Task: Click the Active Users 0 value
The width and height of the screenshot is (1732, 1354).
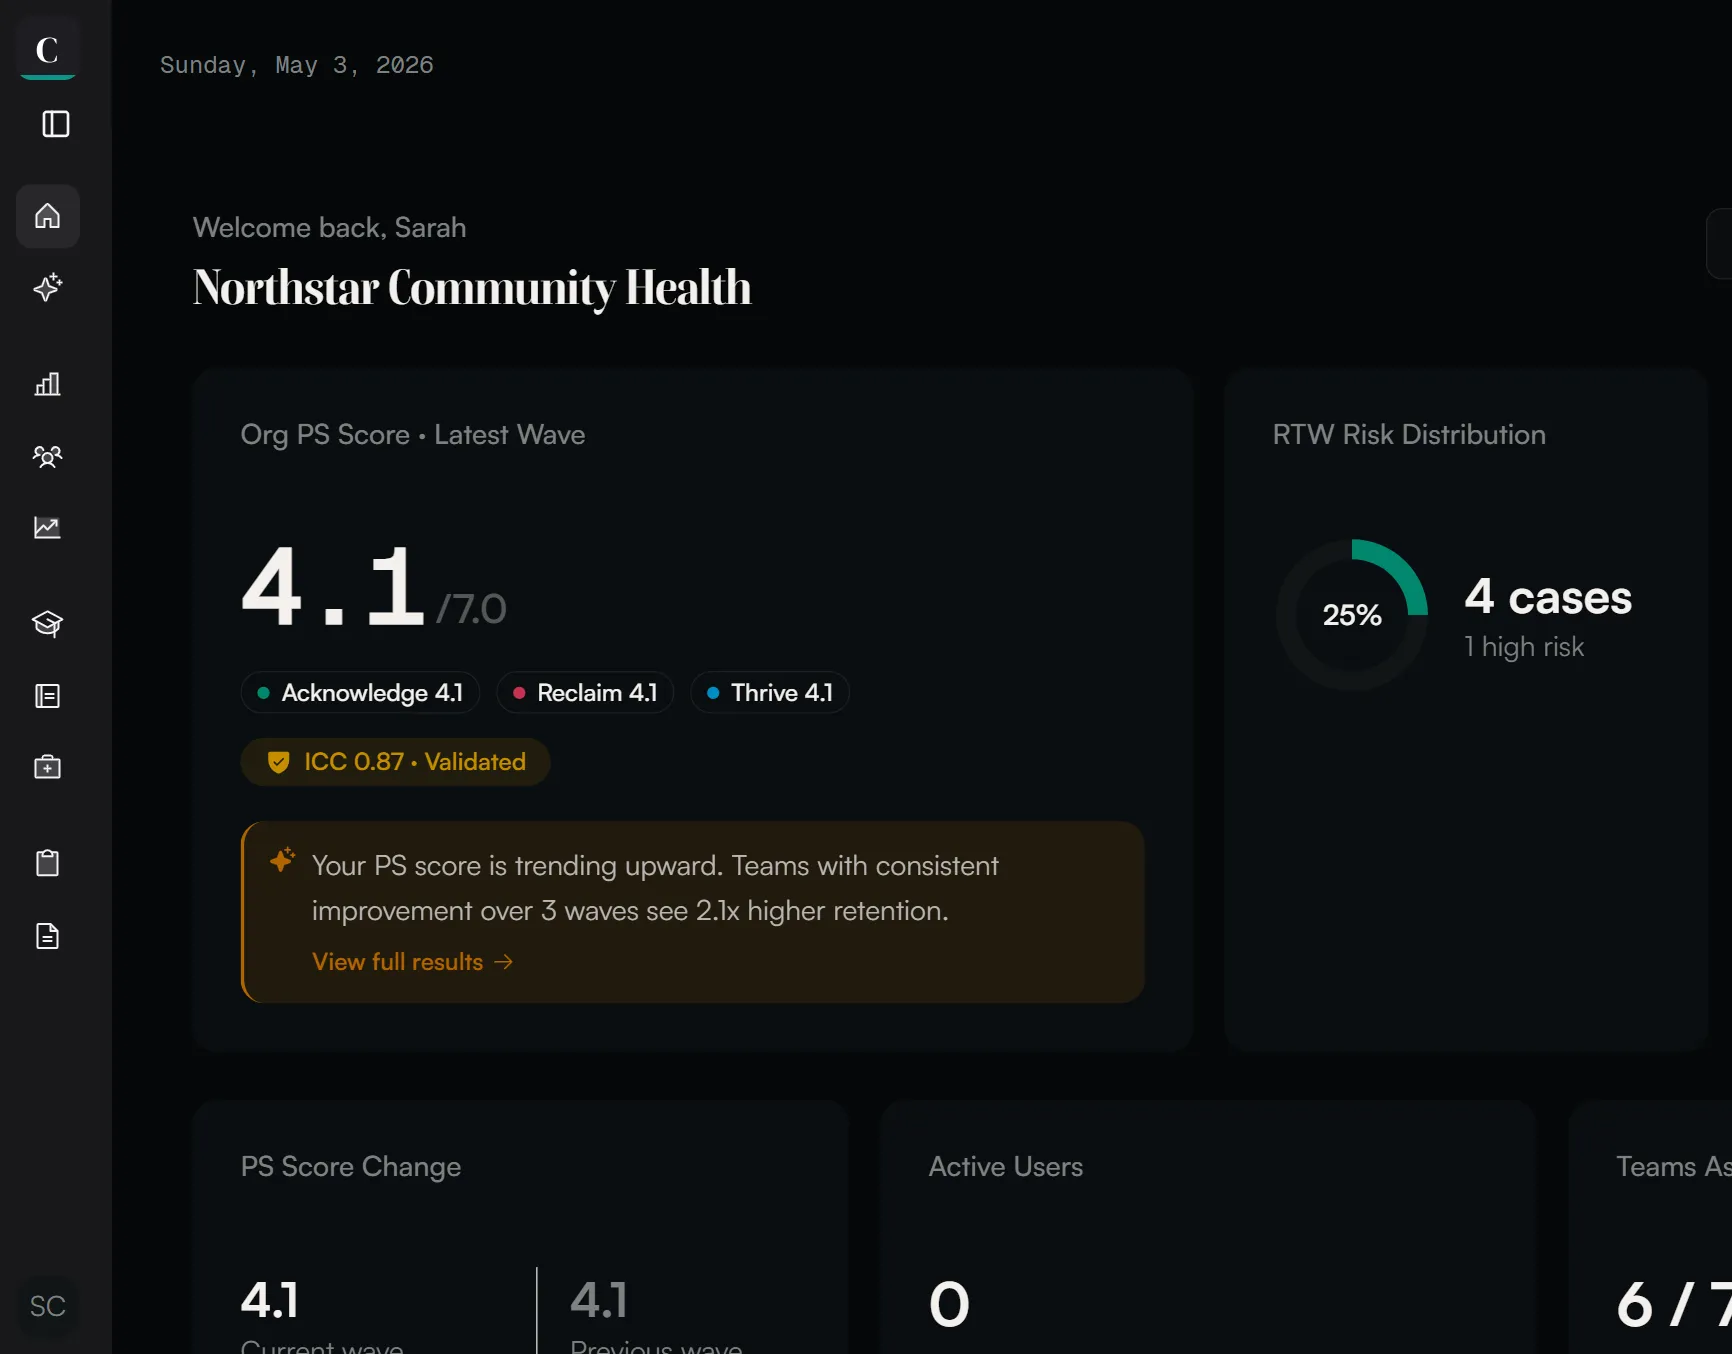Action: click(x=949, y=1304)
